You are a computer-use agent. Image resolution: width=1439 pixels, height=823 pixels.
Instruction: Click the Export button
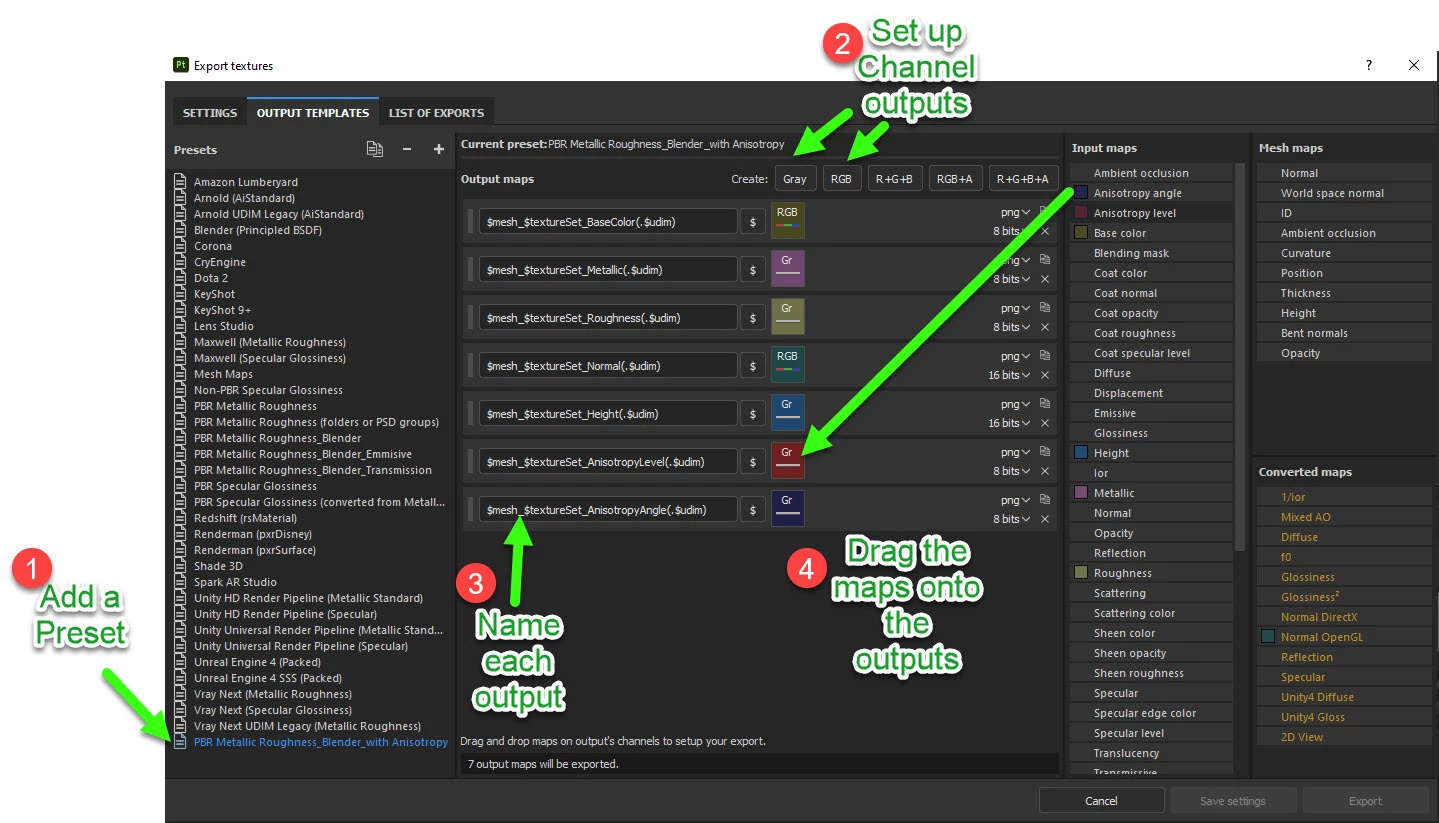(1365, 800)
